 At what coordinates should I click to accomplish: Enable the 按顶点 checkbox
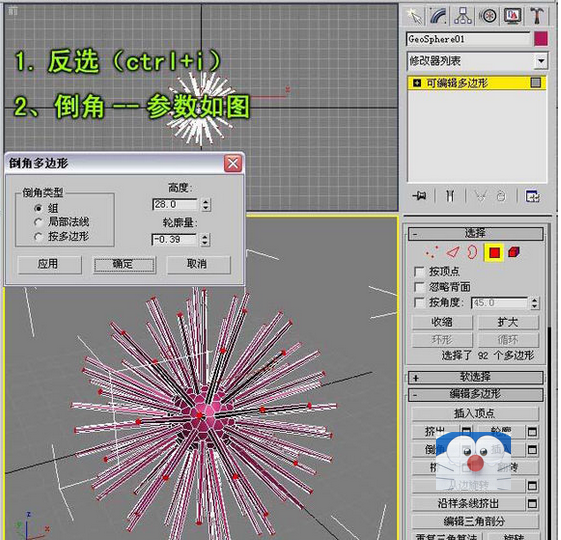point(419,272)
